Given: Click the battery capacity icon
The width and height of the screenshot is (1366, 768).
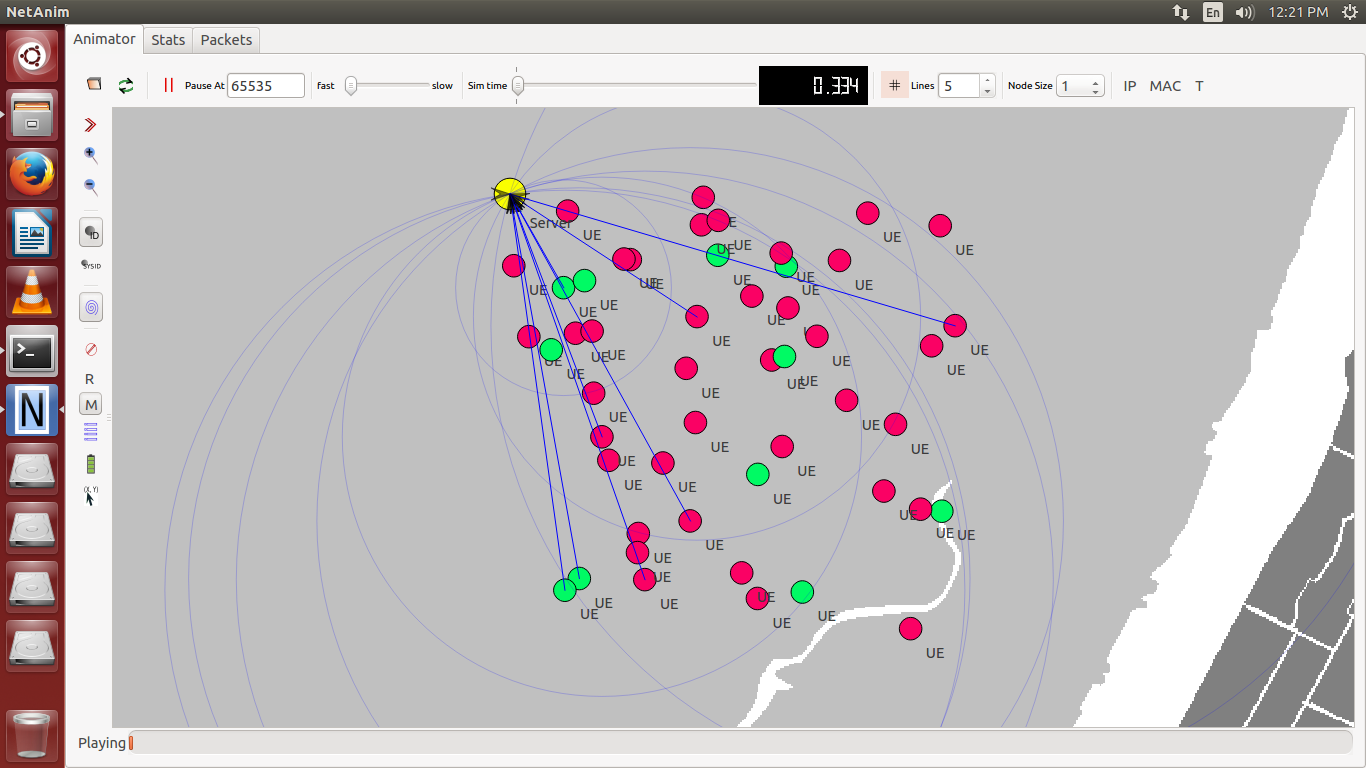Looking at the screenshot, I should (91, 464).
